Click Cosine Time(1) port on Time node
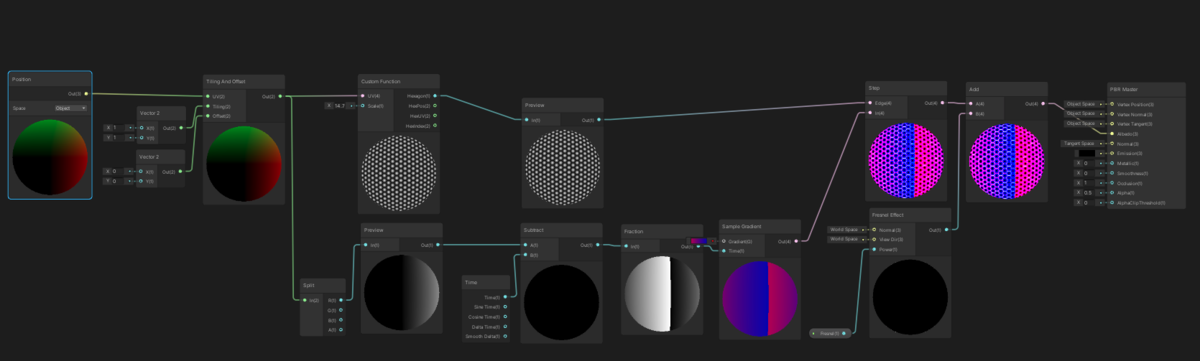 pos(506,317)
